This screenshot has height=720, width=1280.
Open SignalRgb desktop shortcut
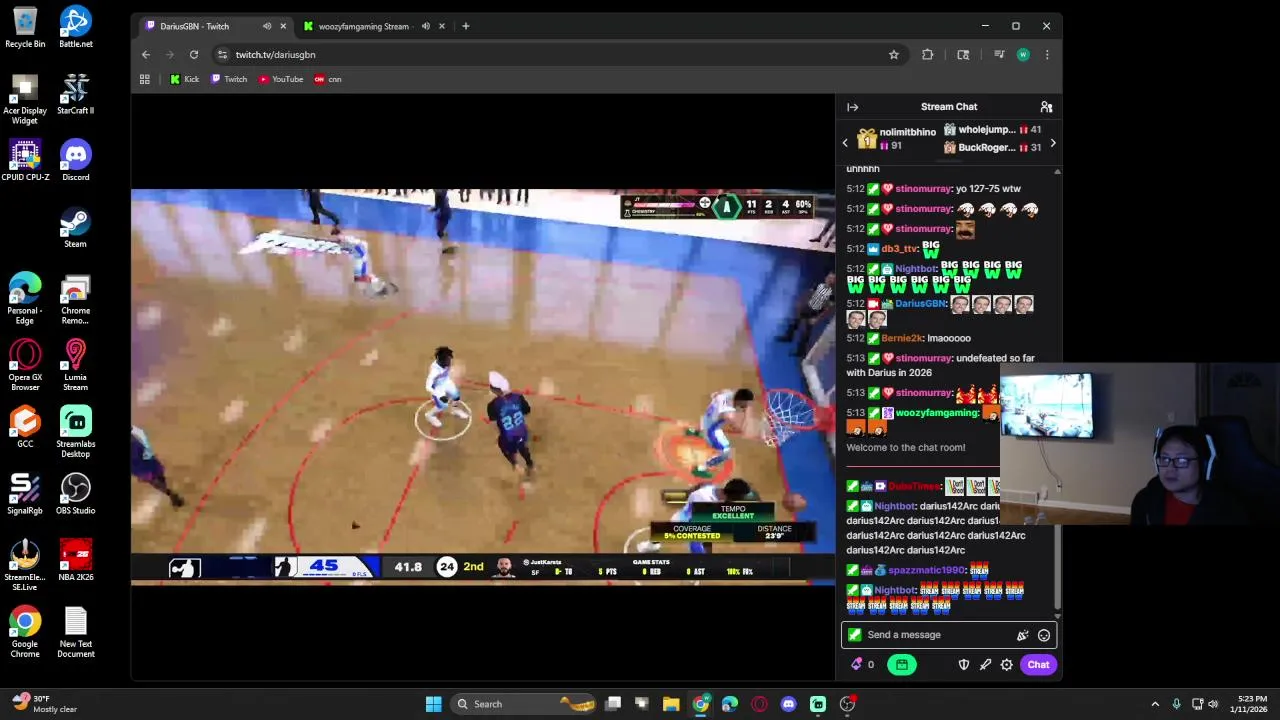[x=25, y=494]
